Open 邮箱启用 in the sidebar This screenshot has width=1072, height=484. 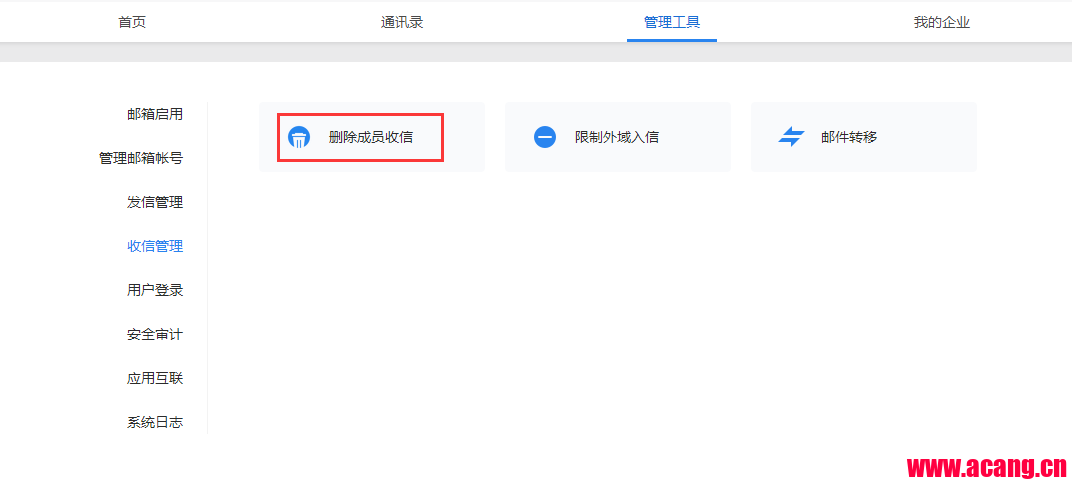coord(155,114)
